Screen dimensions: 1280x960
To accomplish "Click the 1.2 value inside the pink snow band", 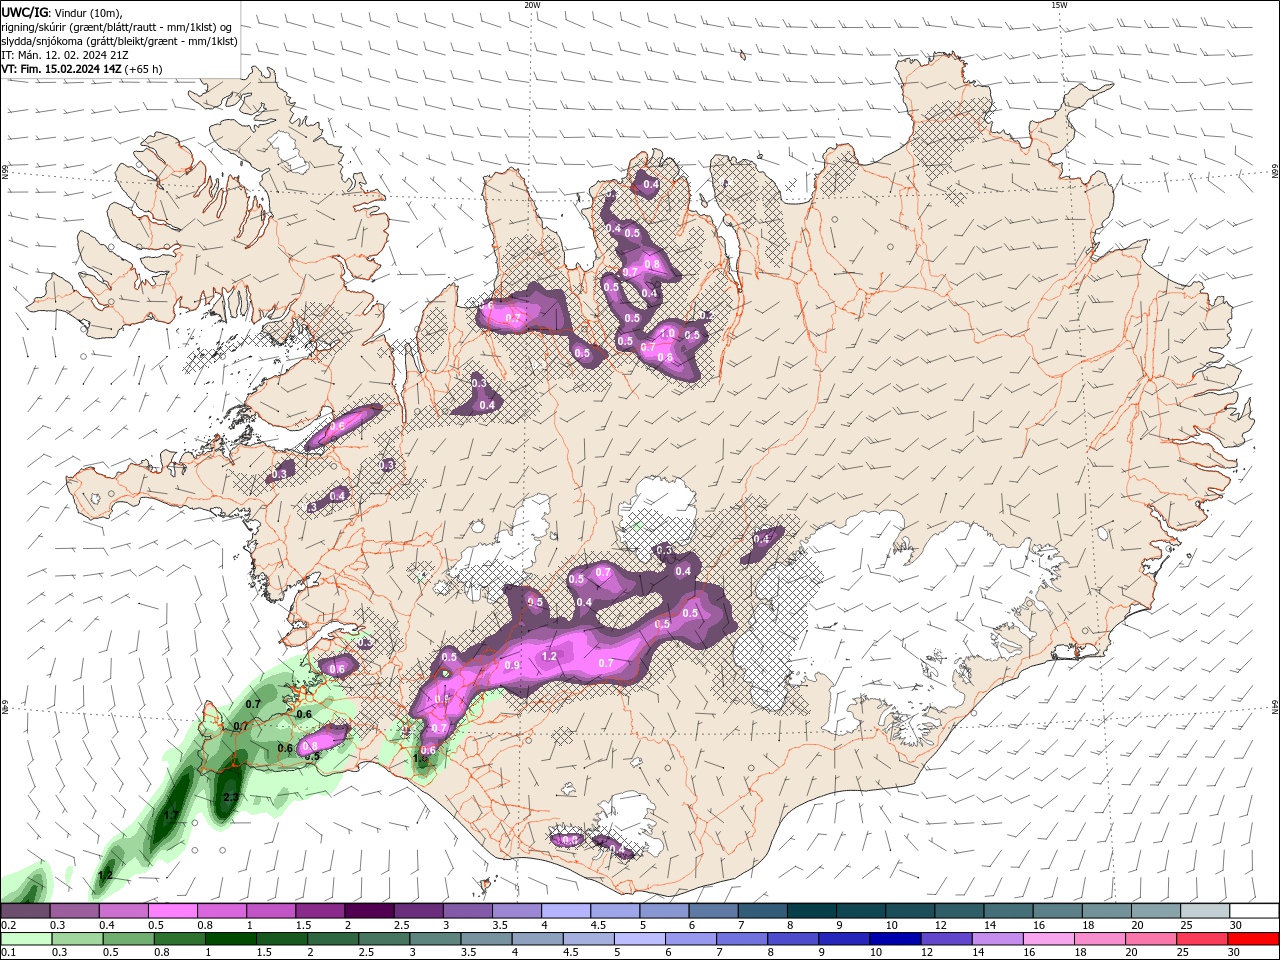I will pyautogui.click(x=549, y=657).
